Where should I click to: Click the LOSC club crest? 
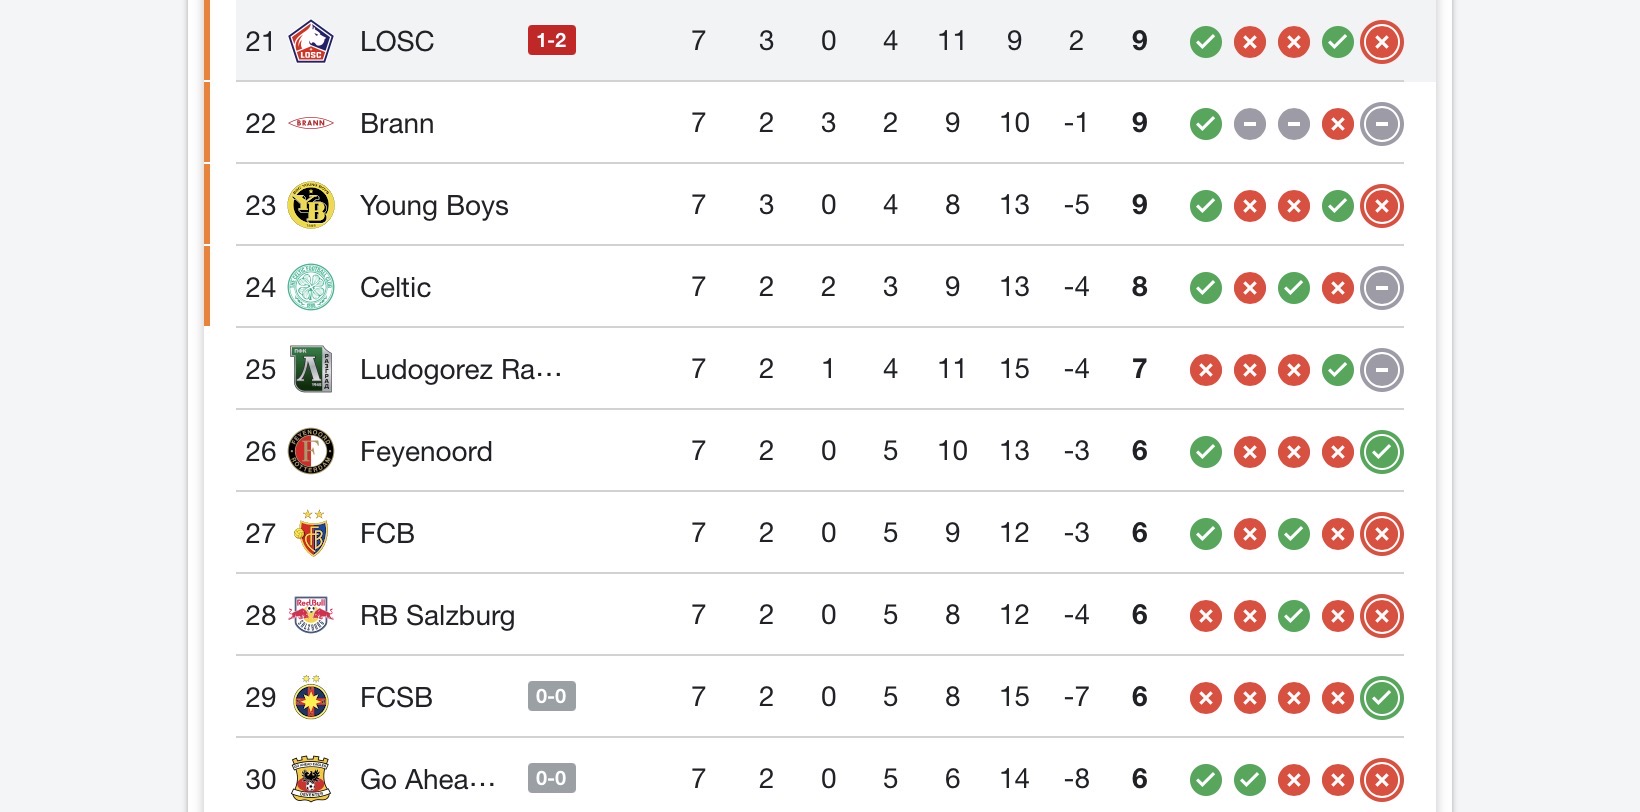310,42
